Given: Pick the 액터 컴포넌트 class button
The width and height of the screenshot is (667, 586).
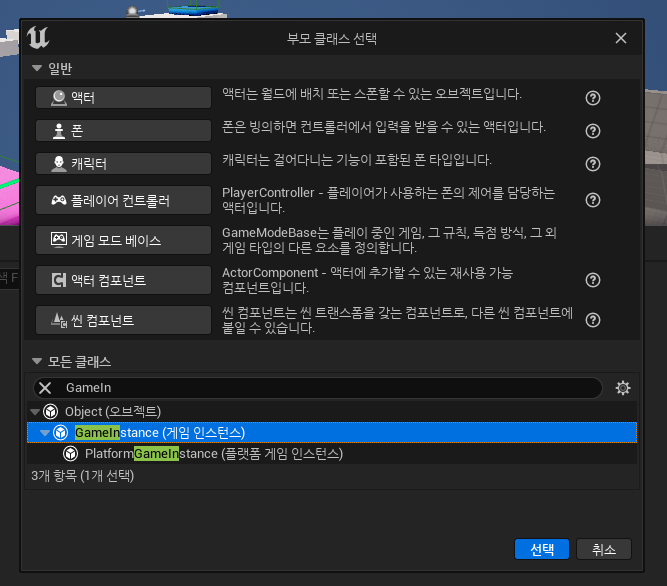Looking at the screenshot, I should (x=123, y=280).
